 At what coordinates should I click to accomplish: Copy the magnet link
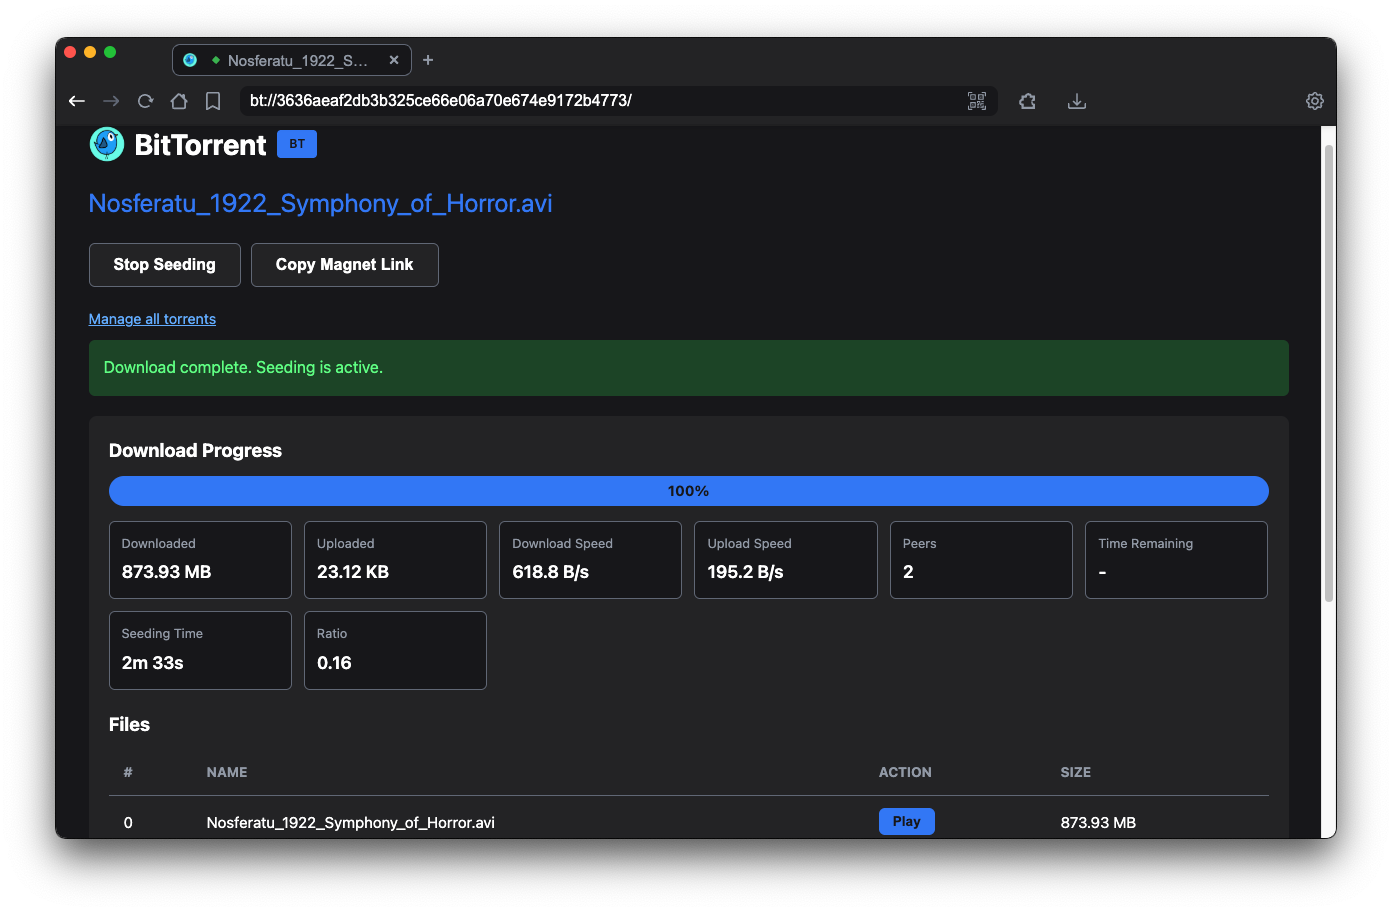[x=345, y=265]
